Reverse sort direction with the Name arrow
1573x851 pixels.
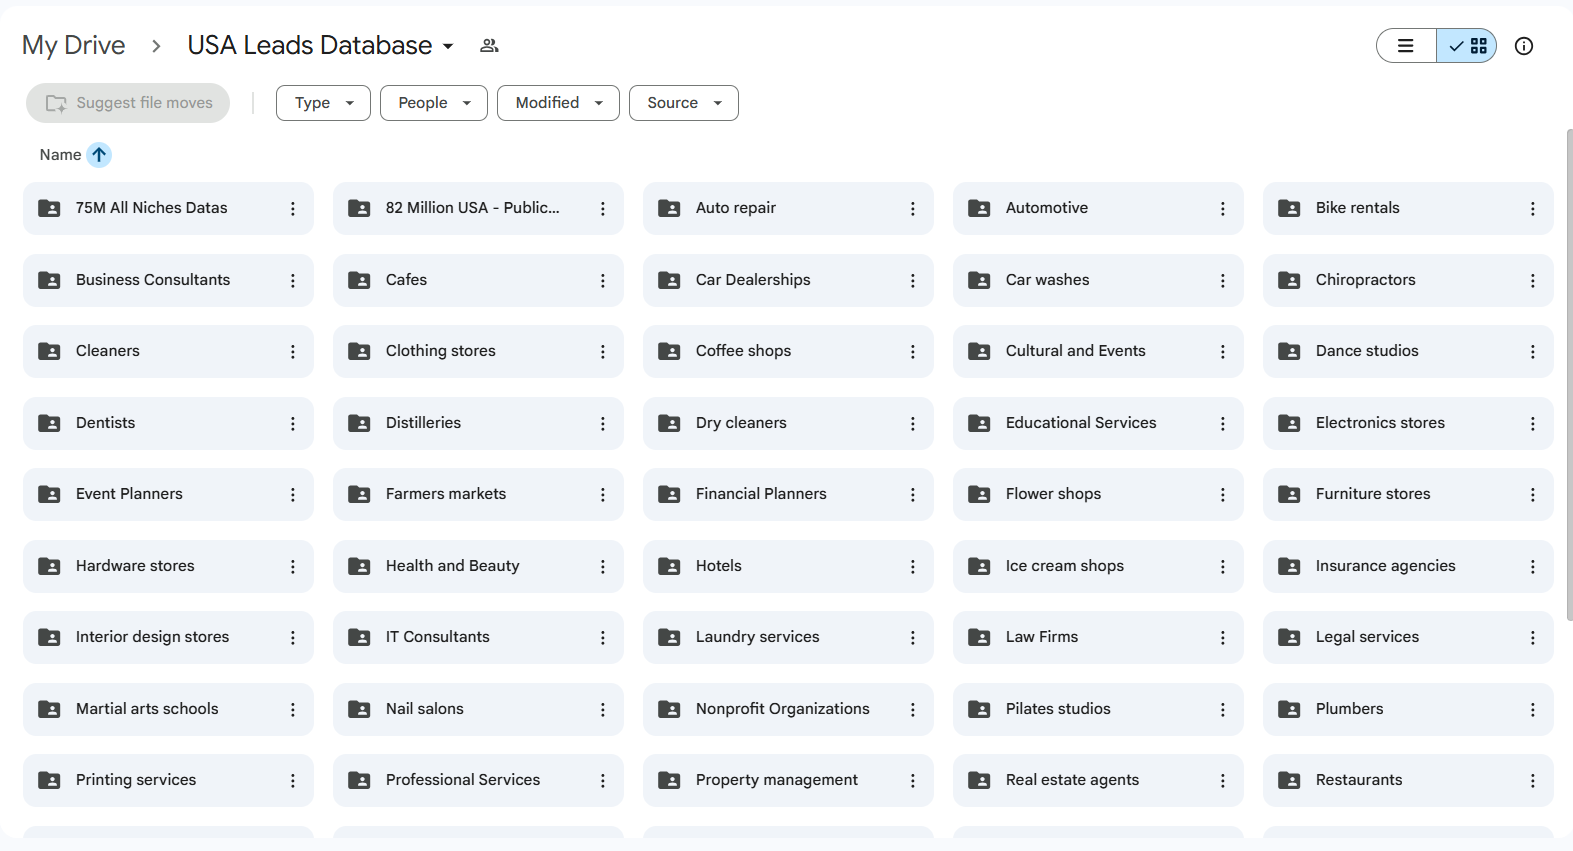[99, 155]
